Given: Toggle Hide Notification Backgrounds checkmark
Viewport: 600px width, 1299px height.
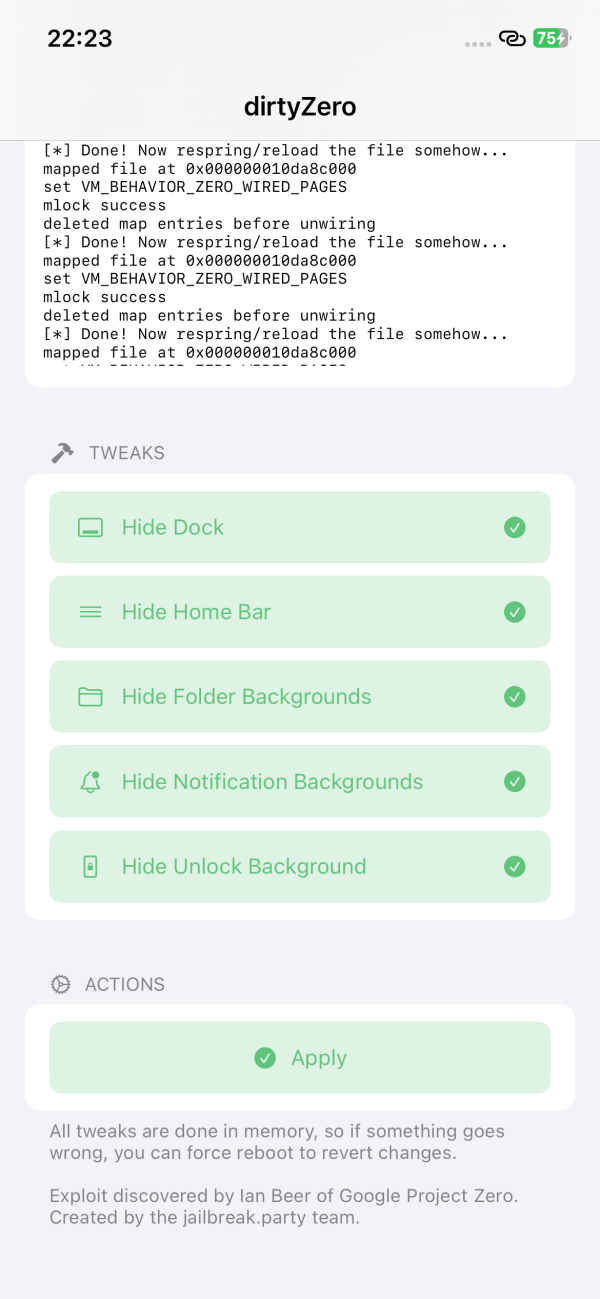Looking at the screenshot, I should (515, 782).
